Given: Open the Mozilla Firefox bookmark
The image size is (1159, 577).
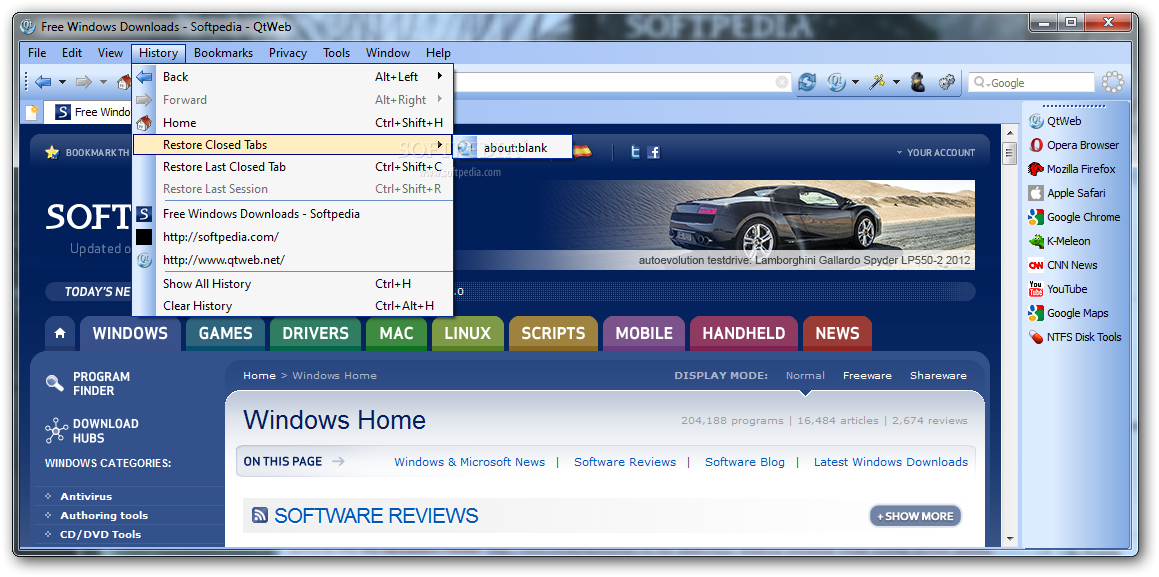Looking at the screenshot, I should [x=1072, y=169].
